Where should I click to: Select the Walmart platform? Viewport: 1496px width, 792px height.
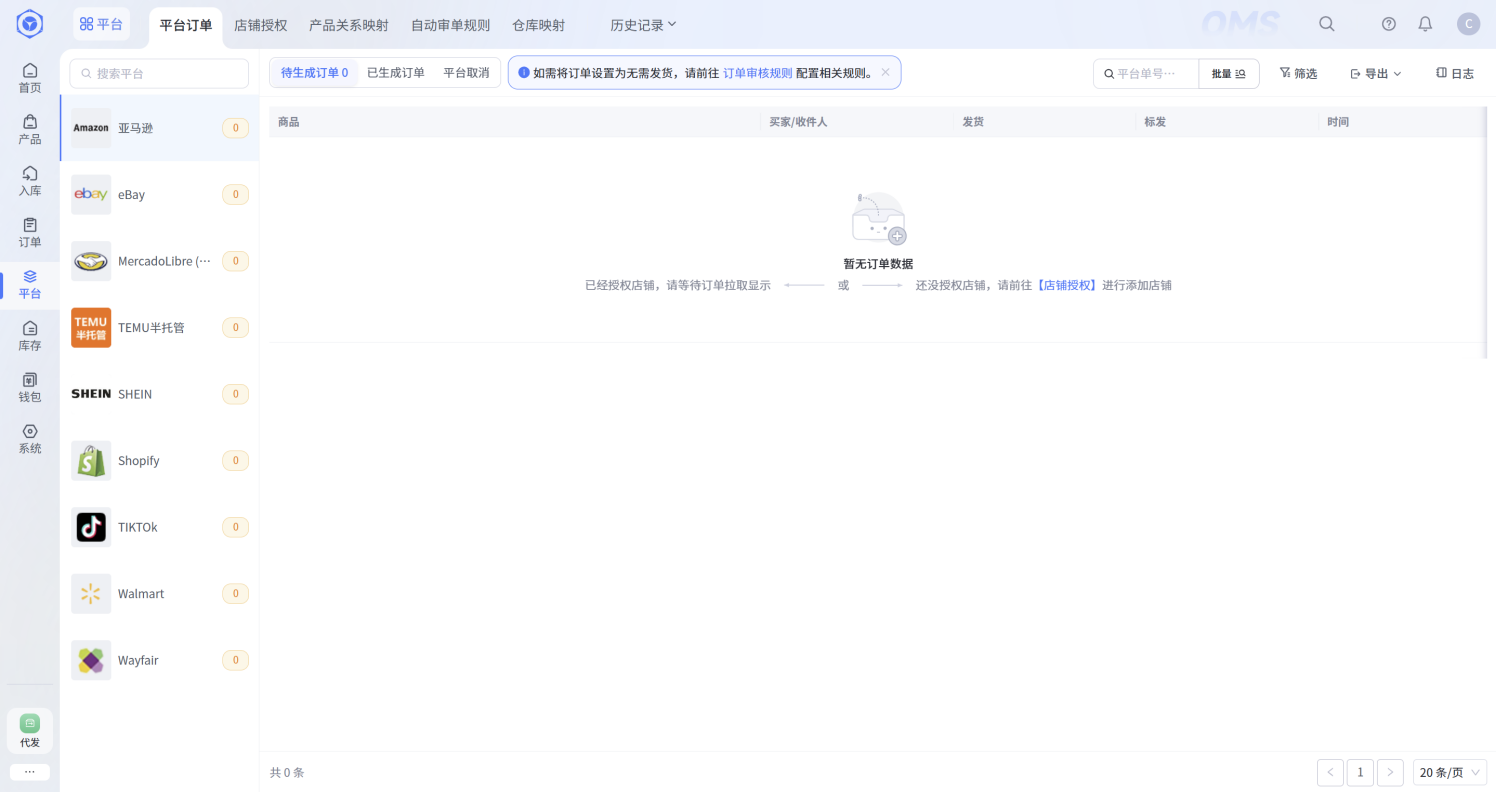pos(160,593)
